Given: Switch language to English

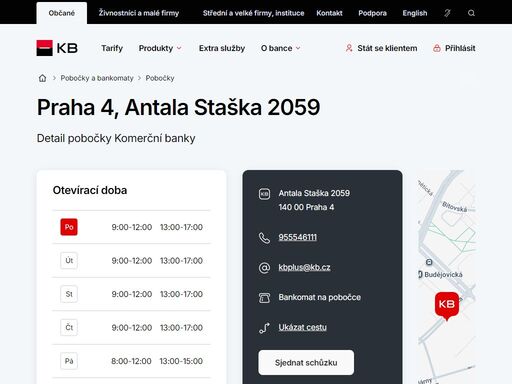Looking at the screenshot, I should pyautogui.click(x=415, y=13).
